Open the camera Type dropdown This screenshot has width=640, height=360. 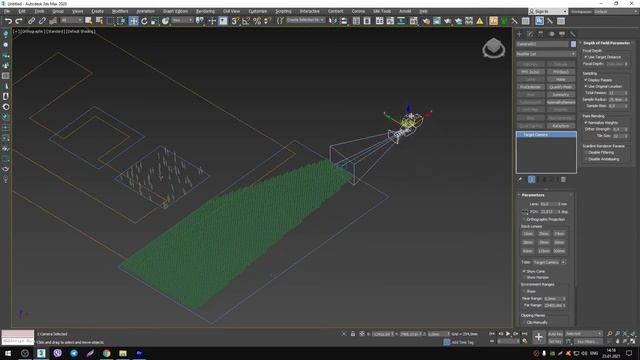(549, 262)
